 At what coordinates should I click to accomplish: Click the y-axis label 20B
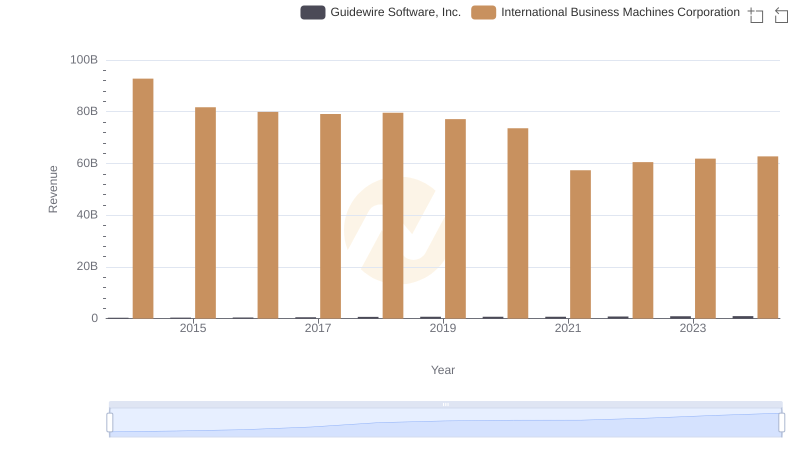click(x=87, y=266)
